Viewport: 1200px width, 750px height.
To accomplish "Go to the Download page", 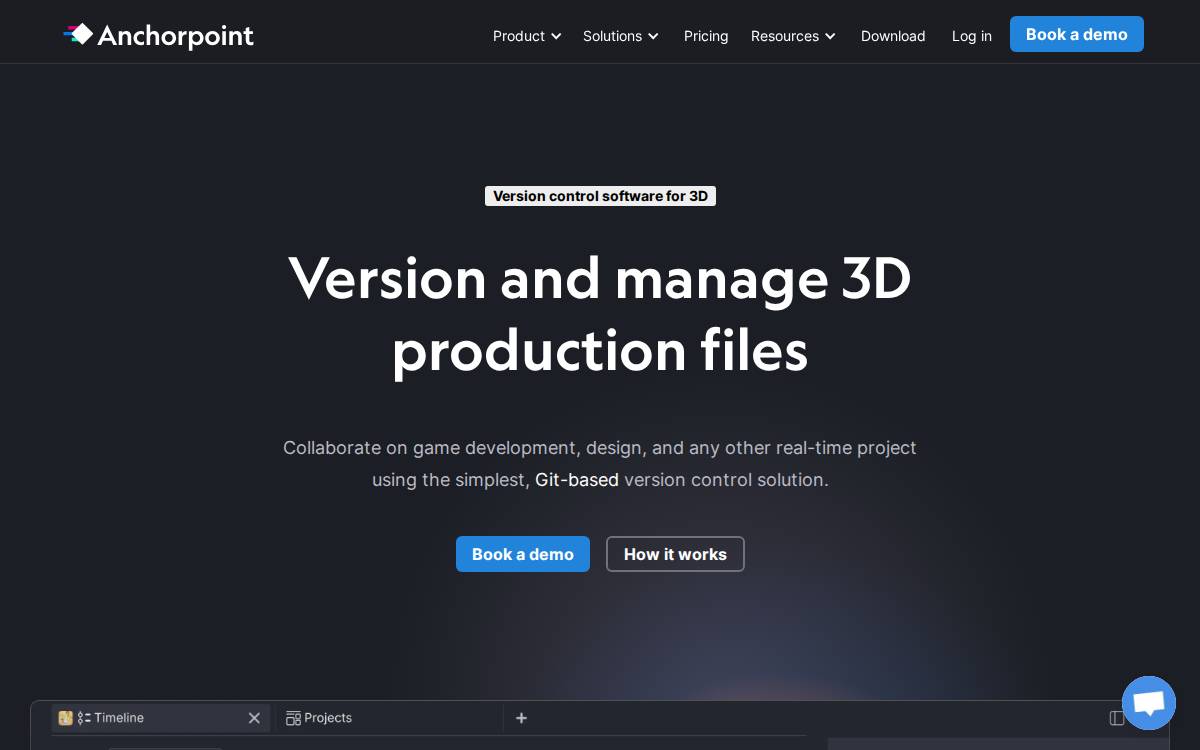I will [893, 36].
